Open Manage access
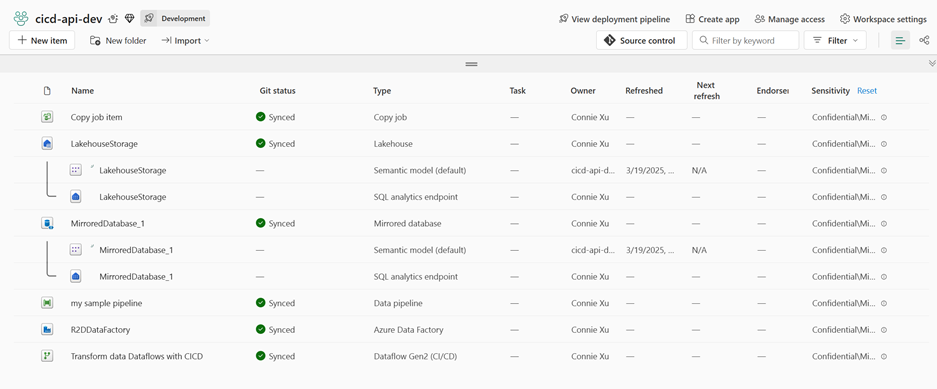 pos(789,19)
